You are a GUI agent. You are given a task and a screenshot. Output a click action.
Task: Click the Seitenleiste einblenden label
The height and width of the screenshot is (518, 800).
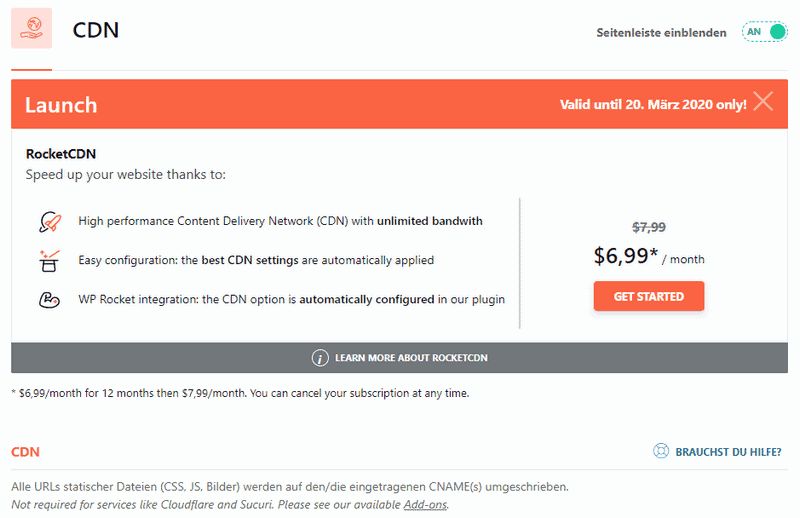click(x=661, y=32)
